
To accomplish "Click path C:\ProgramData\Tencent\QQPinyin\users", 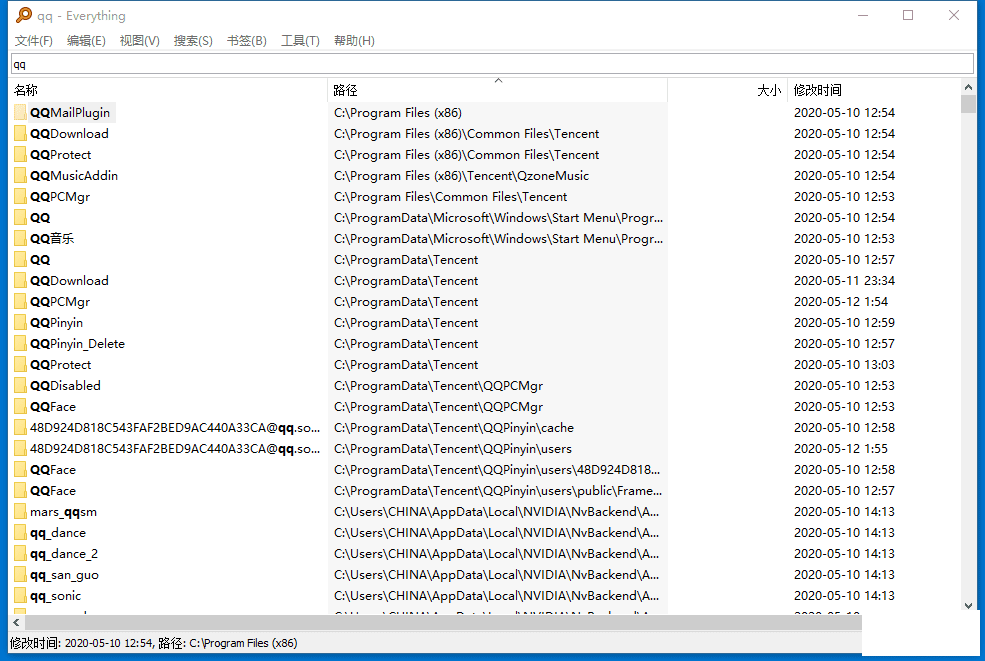I will click(x=452, y=449).
